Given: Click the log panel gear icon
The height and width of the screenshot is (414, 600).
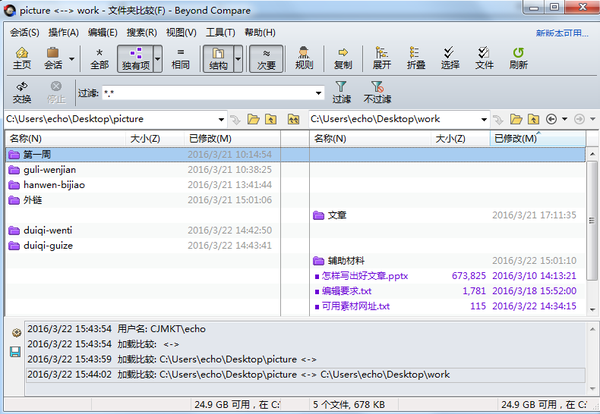Looking at the screenshot, I should [16, 333].
